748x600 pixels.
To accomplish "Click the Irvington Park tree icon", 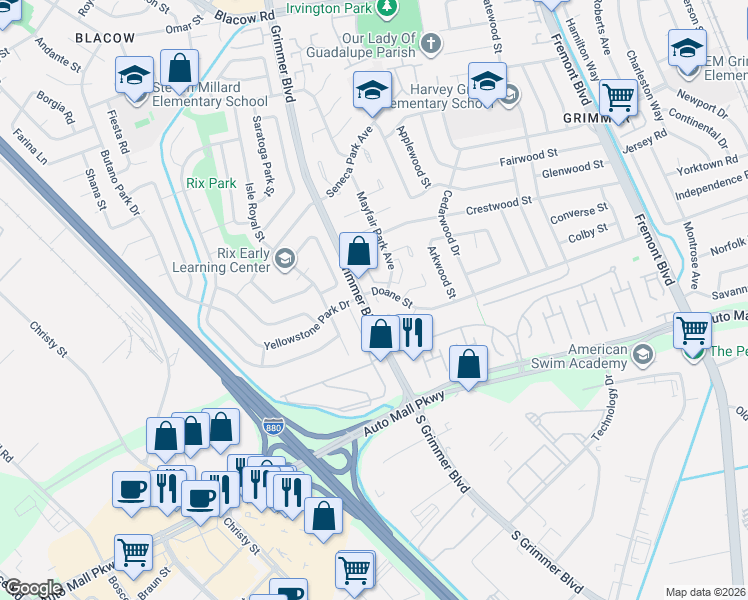I will pyautogui.click(x=384, y=7).
